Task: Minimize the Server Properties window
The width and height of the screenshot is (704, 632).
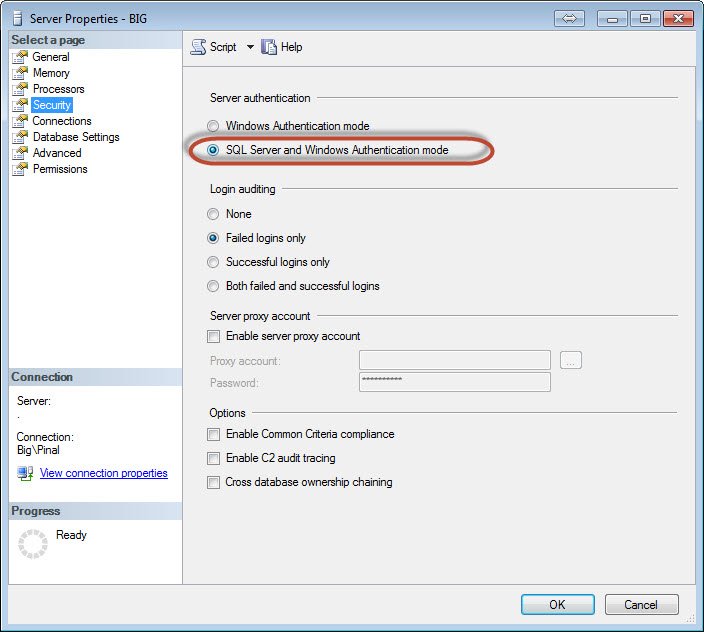Action: click(612, 19)
